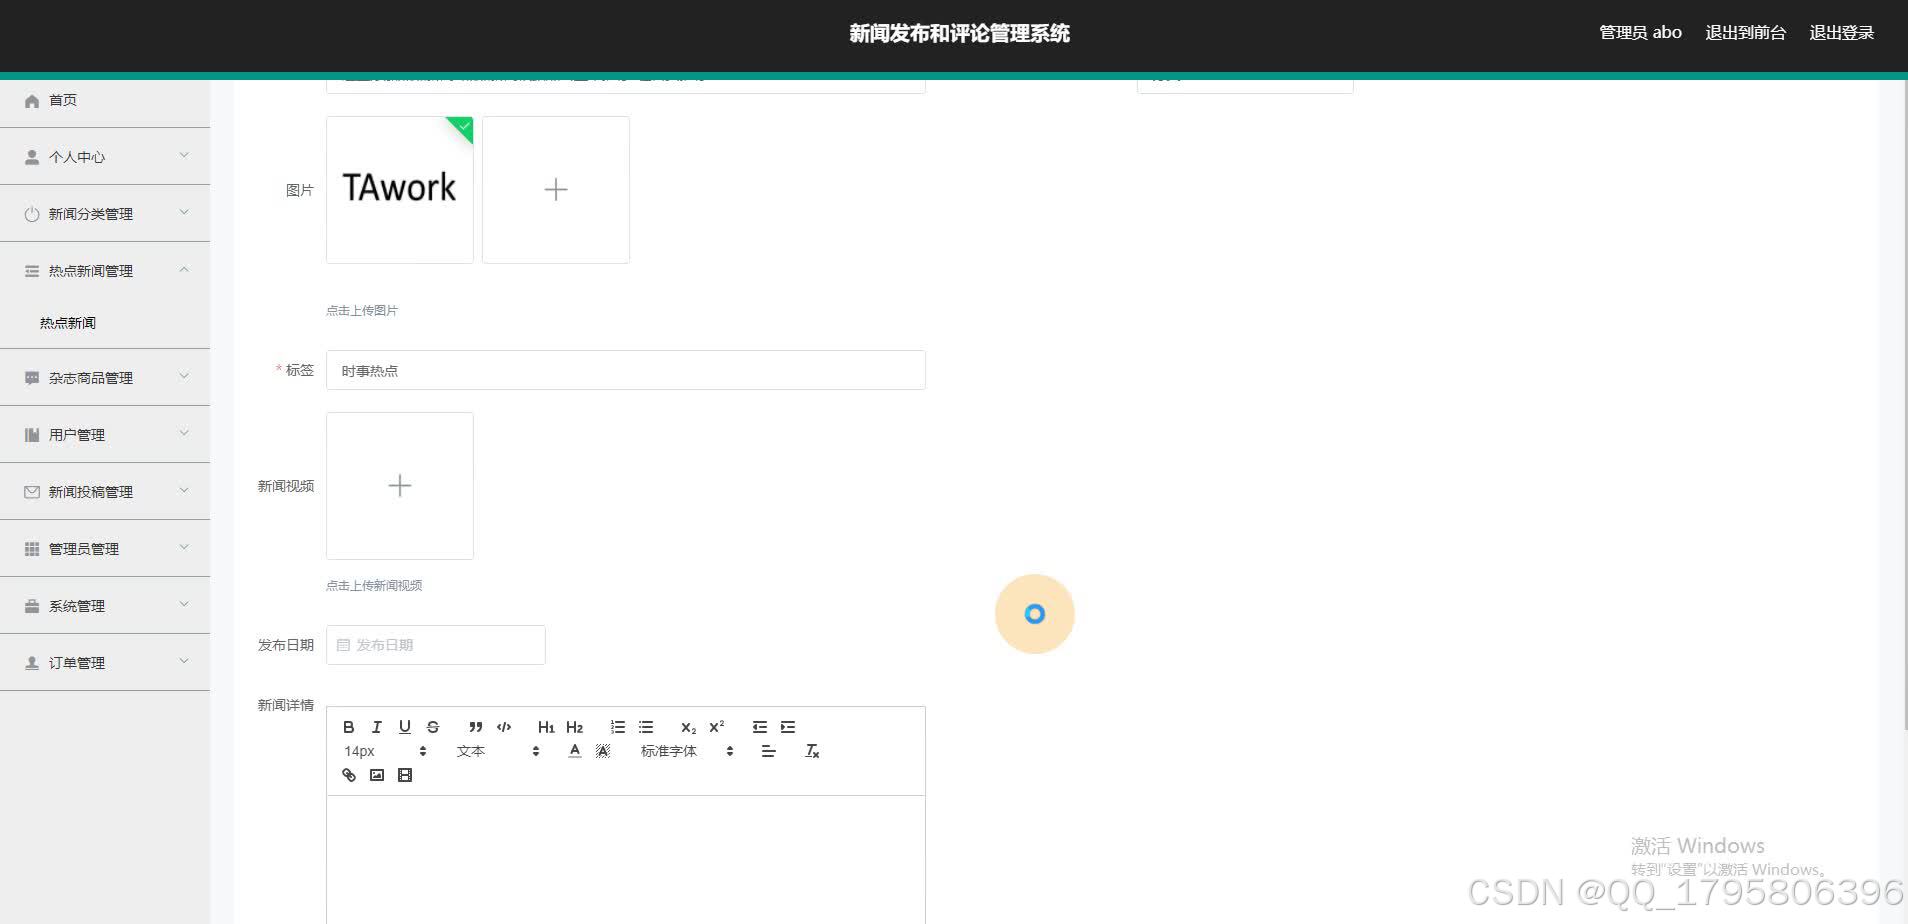
Task: Open the 文本 header style dropdown
Action: [x=498, y=751]
